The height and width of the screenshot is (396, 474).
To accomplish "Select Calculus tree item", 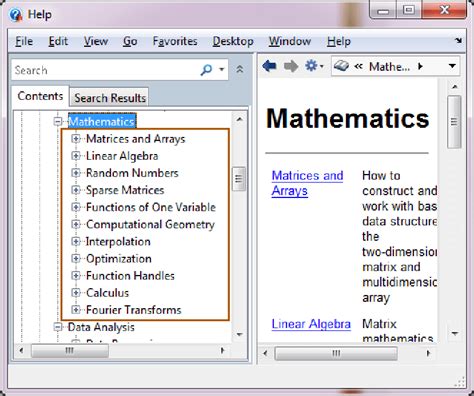I will (107, 293).
